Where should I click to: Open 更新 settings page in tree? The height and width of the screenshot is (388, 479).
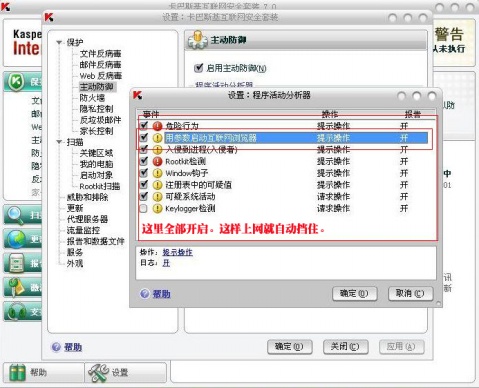[x=75, y=208]
